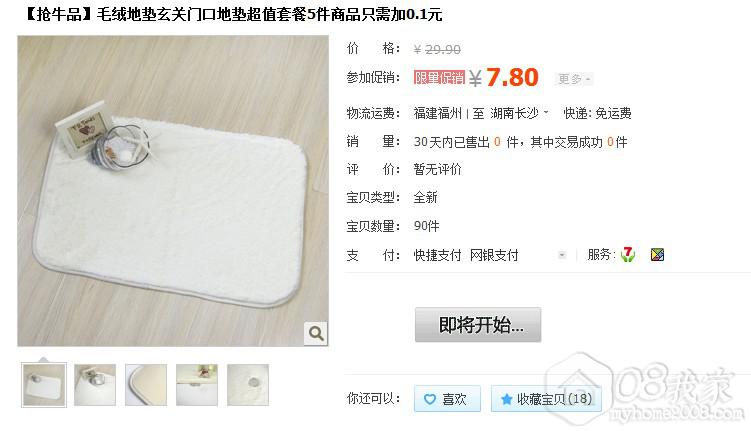
Task: Click the 限量促销 promotion tag
Action: 439,78
